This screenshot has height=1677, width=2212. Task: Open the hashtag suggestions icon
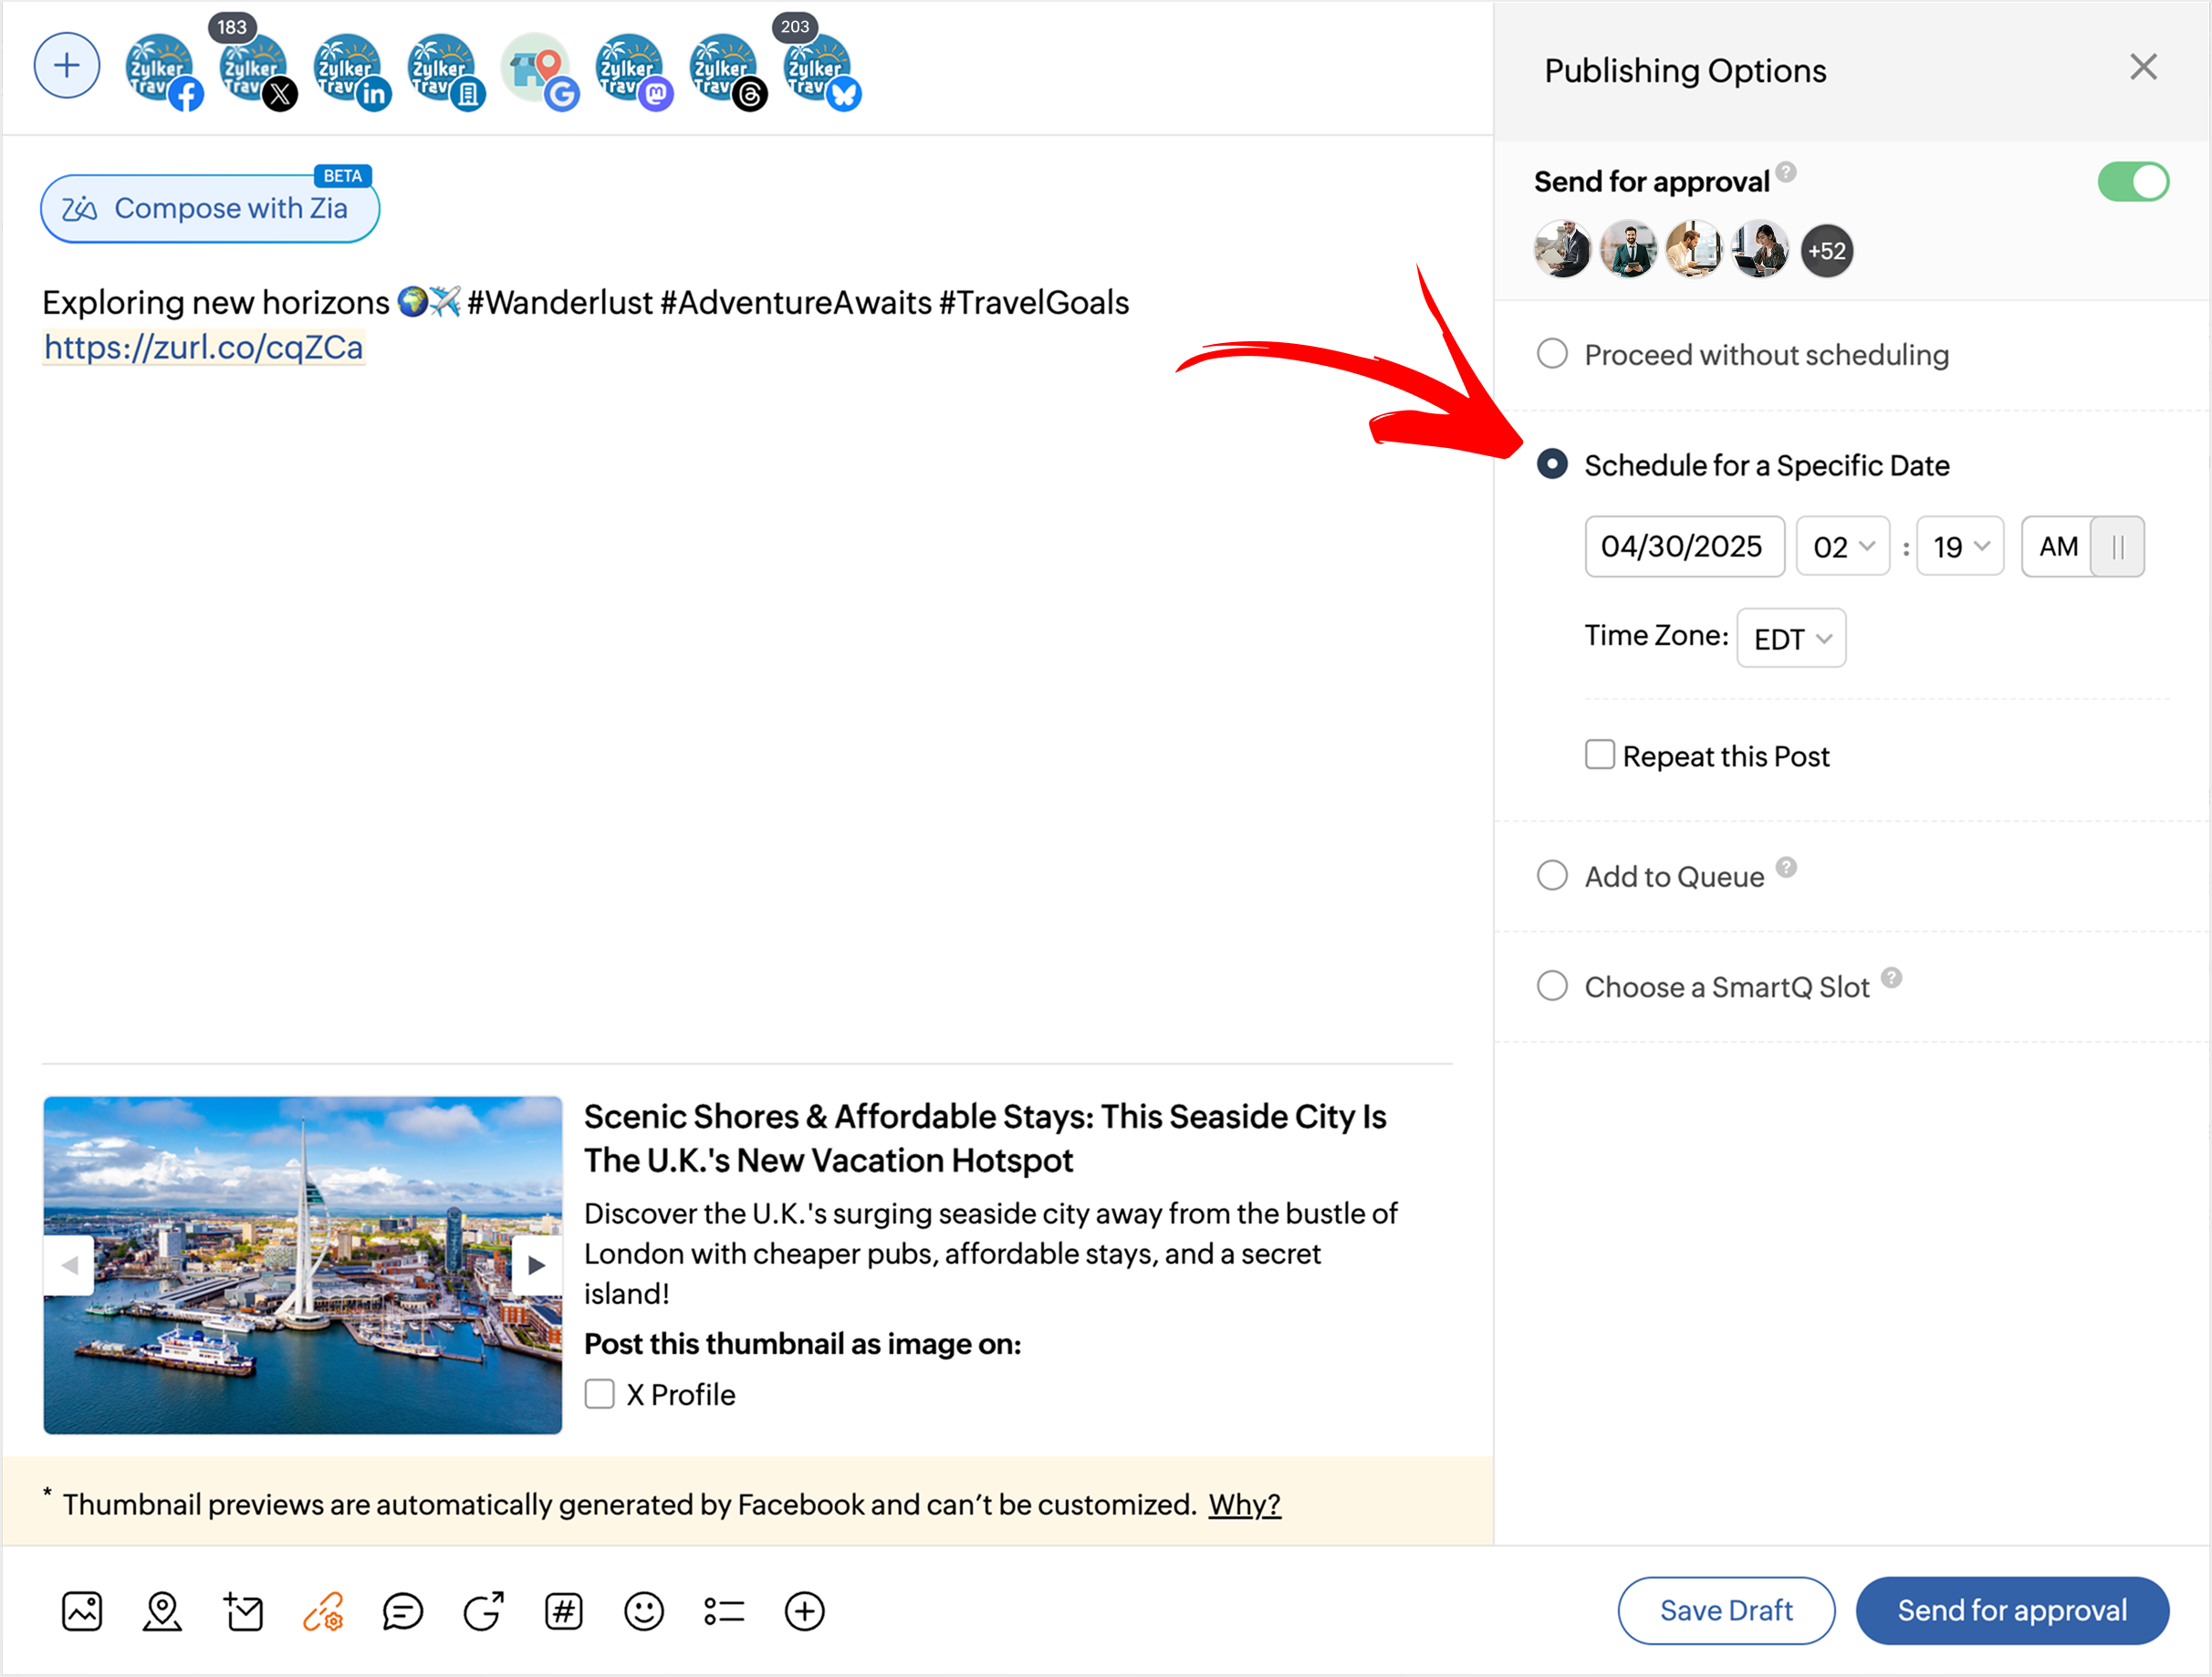click(x=564, y=1611)
